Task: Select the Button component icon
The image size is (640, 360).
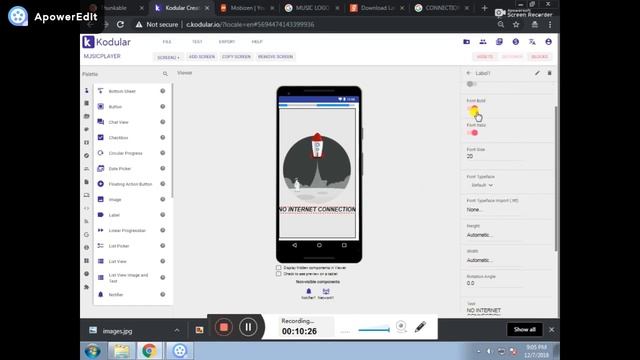Action: (100, 107)
